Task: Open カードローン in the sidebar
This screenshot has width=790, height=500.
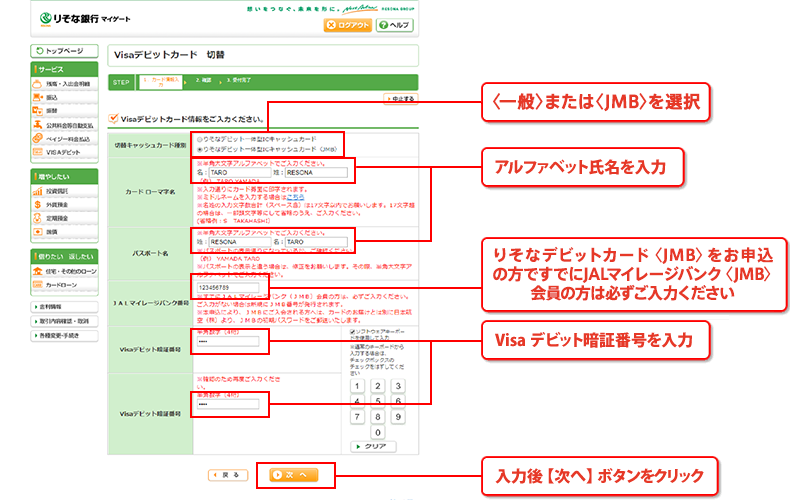Action: coord(64,285)
